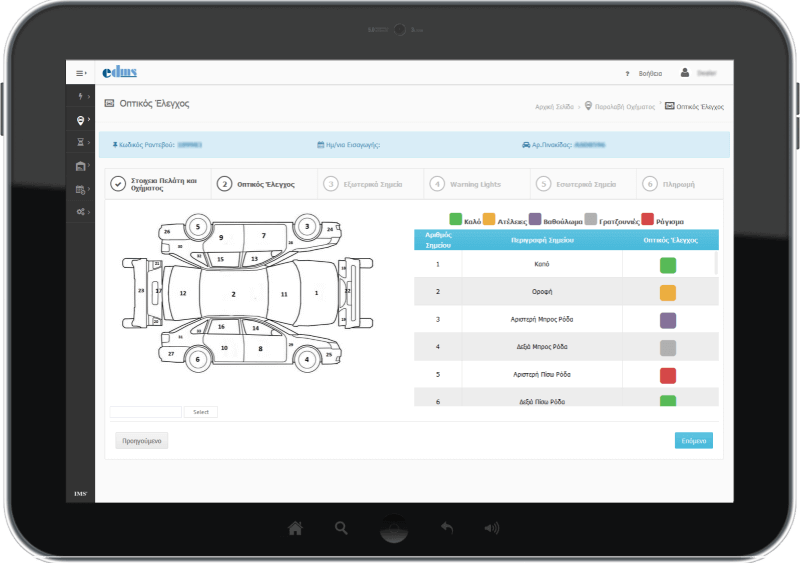
Task: Click the garage sidebar icon
Action: point(80,166)
